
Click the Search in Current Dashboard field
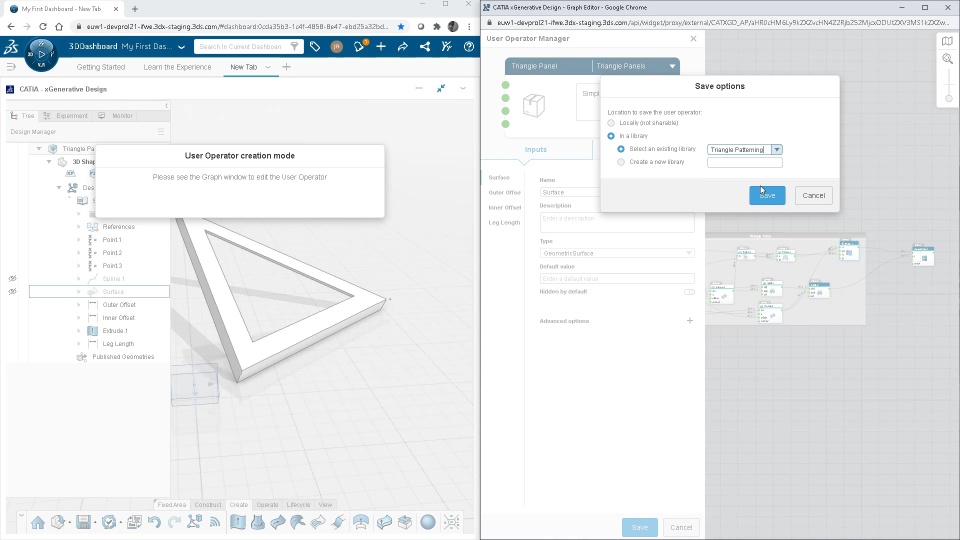(241, 47)
